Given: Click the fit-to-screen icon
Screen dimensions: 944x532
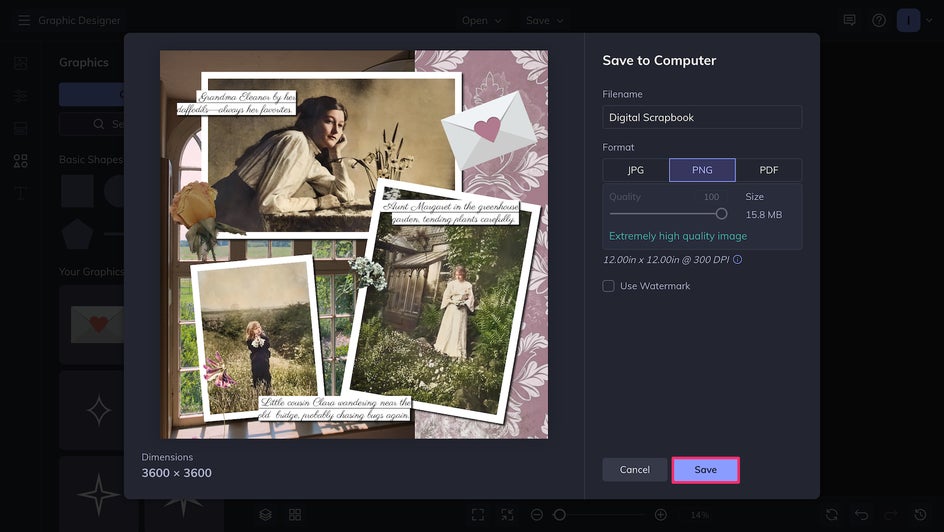Looking at the screenshot, I should coord(478,515).
